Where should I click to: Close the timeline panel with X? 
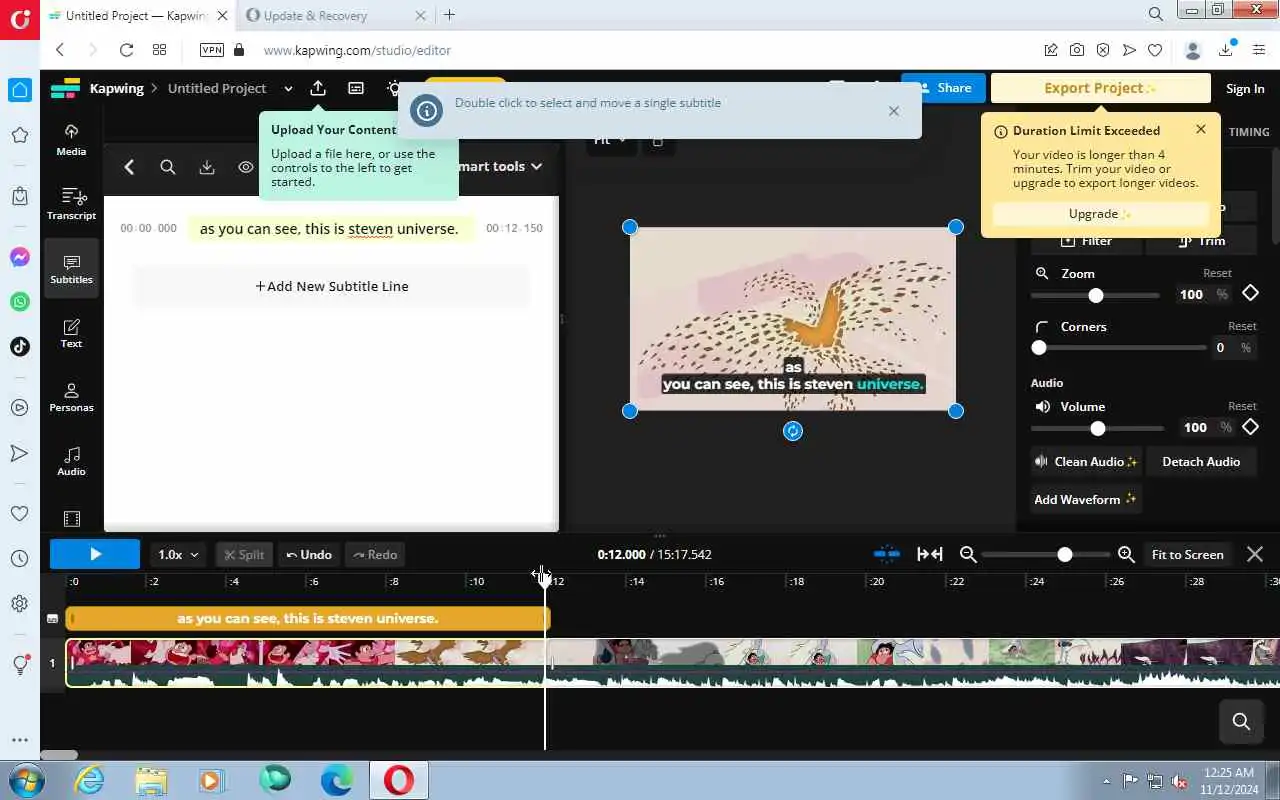1255,554
